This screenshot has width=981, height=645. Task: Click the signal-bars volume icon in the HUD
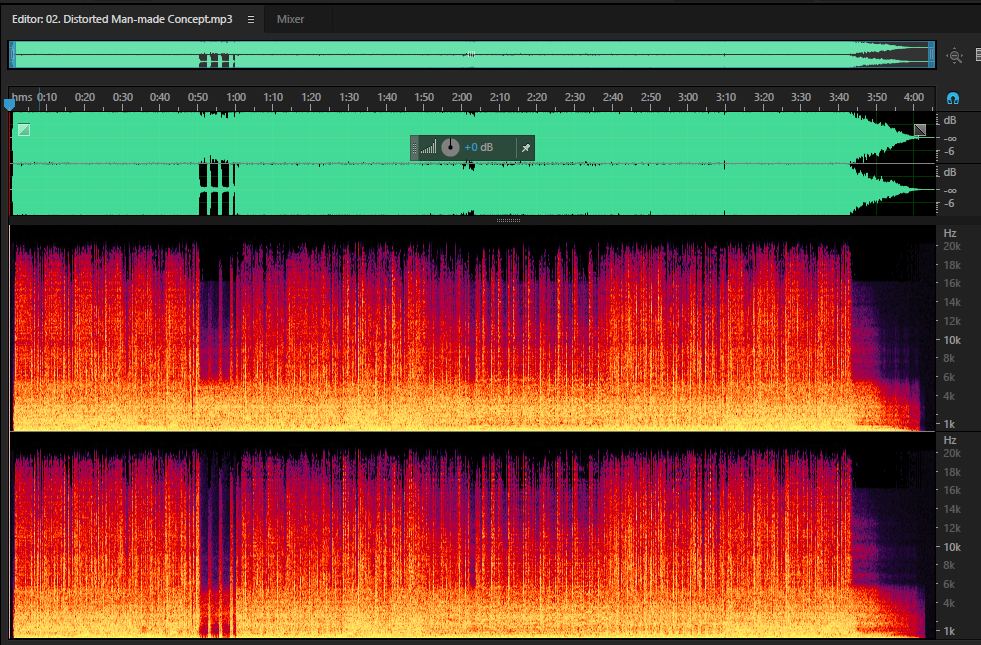(x=428, y=148)
